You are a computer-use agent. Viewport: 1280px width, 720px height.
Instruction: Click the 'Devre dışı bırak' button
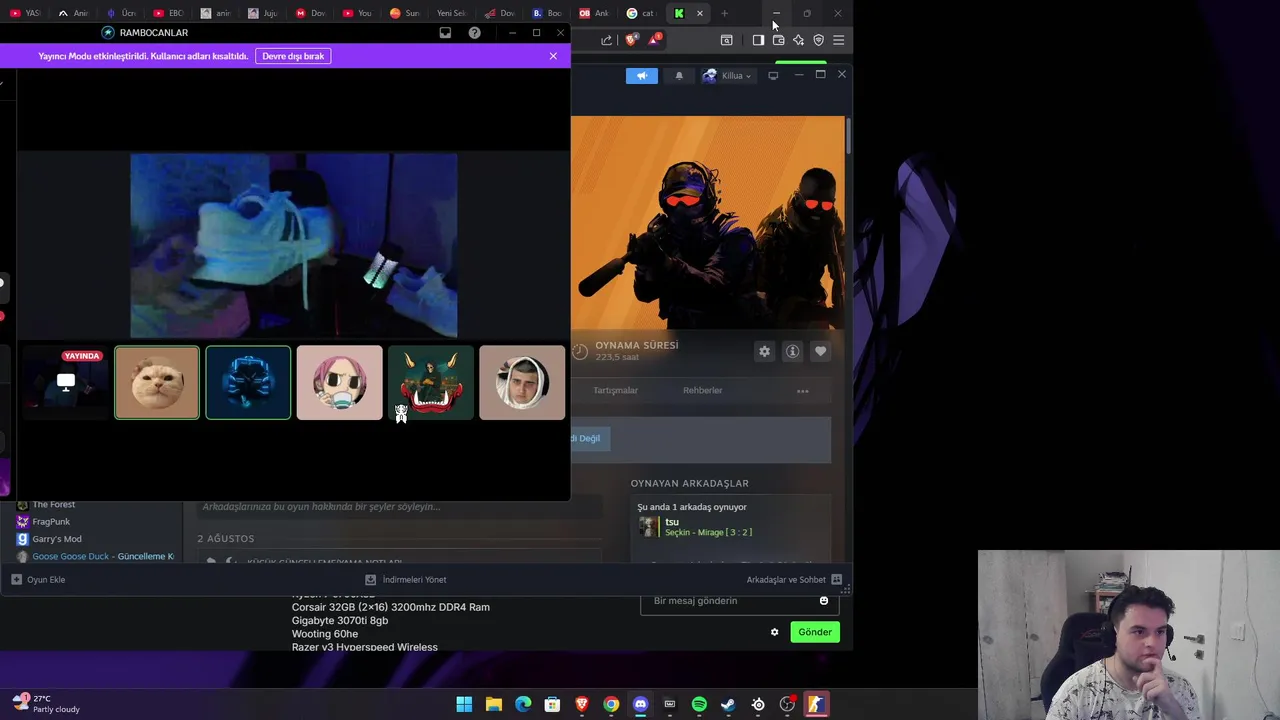(293, 56)
